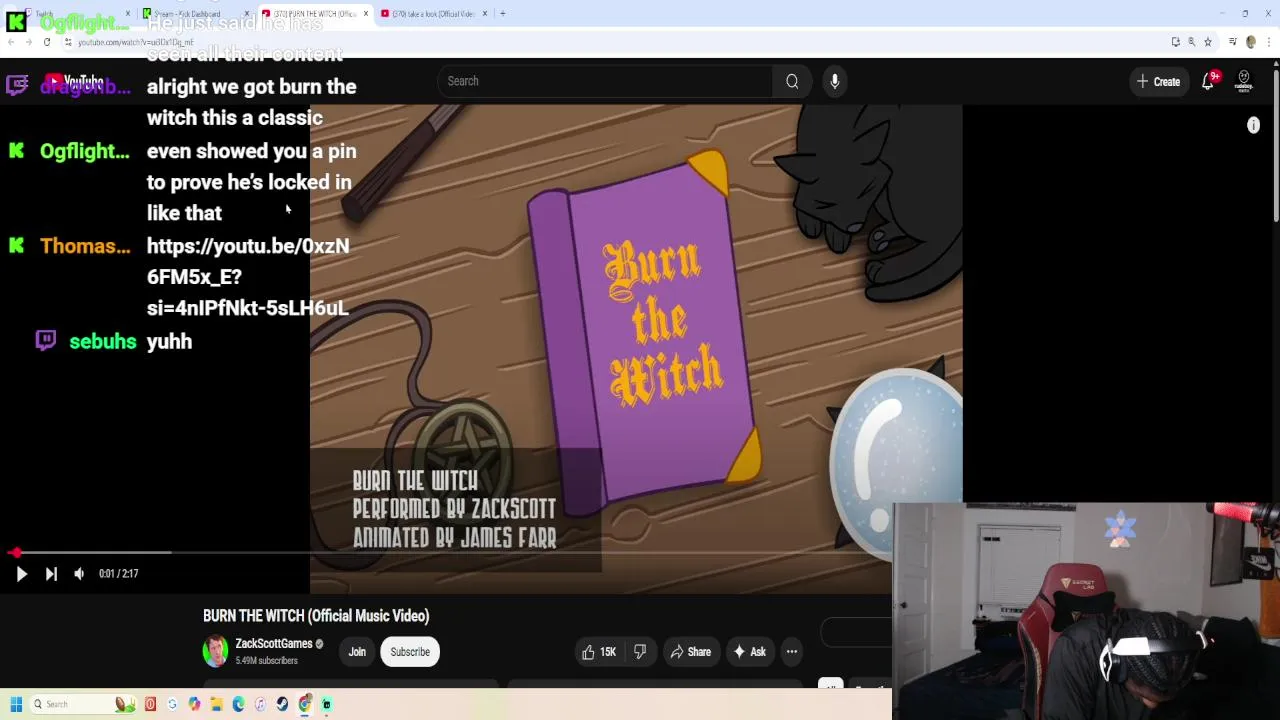Open the green streaming app in taskbar
The width and height of the screenshot is (1280, 720).
coord(326,704)
